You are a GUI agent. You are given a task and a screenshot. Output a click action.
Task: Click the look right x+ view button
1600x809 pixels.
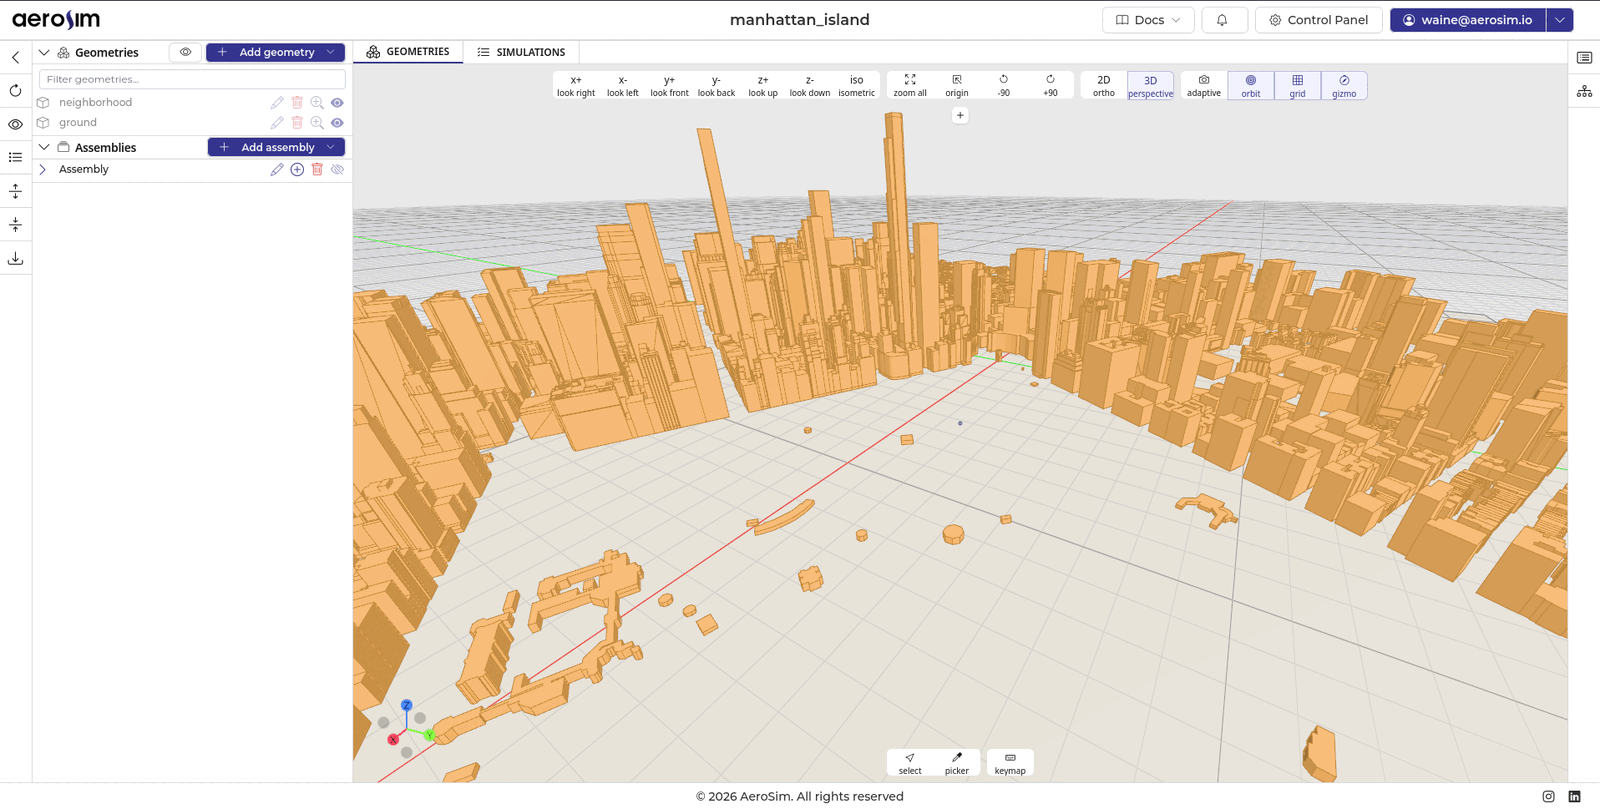pyautogui.click(x=576, y=86)
